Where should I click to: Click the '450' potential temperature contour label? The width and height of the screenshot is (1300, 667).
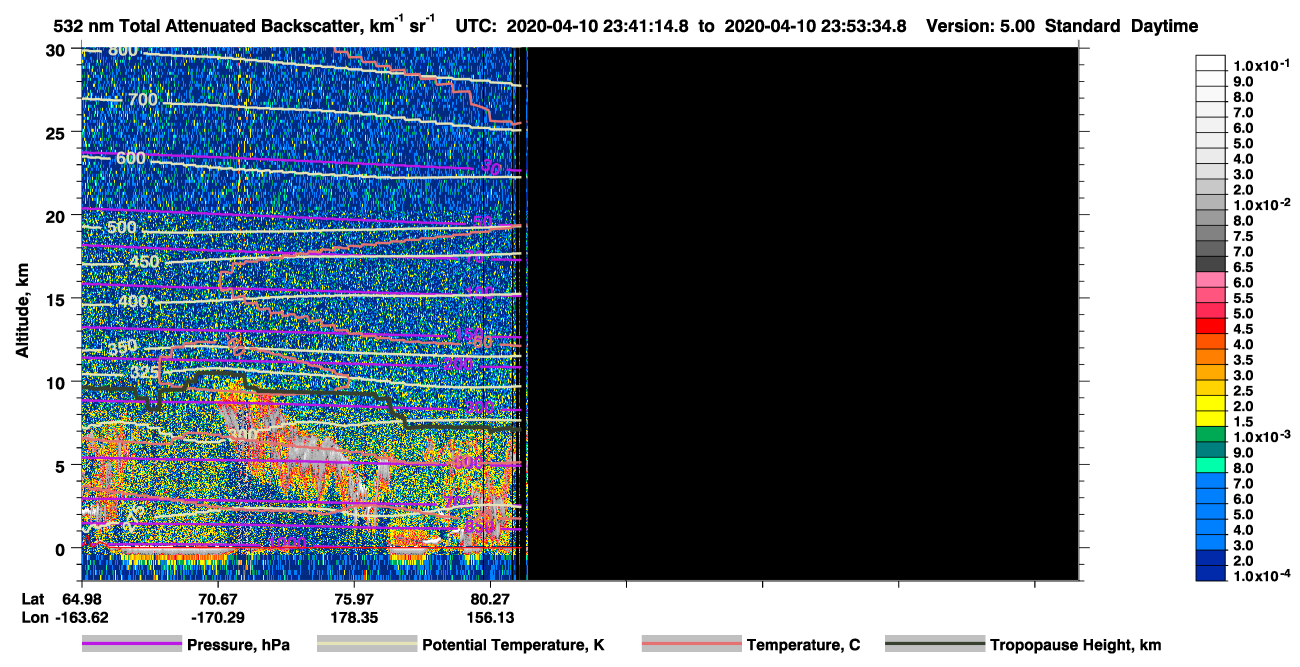(144, 262)
